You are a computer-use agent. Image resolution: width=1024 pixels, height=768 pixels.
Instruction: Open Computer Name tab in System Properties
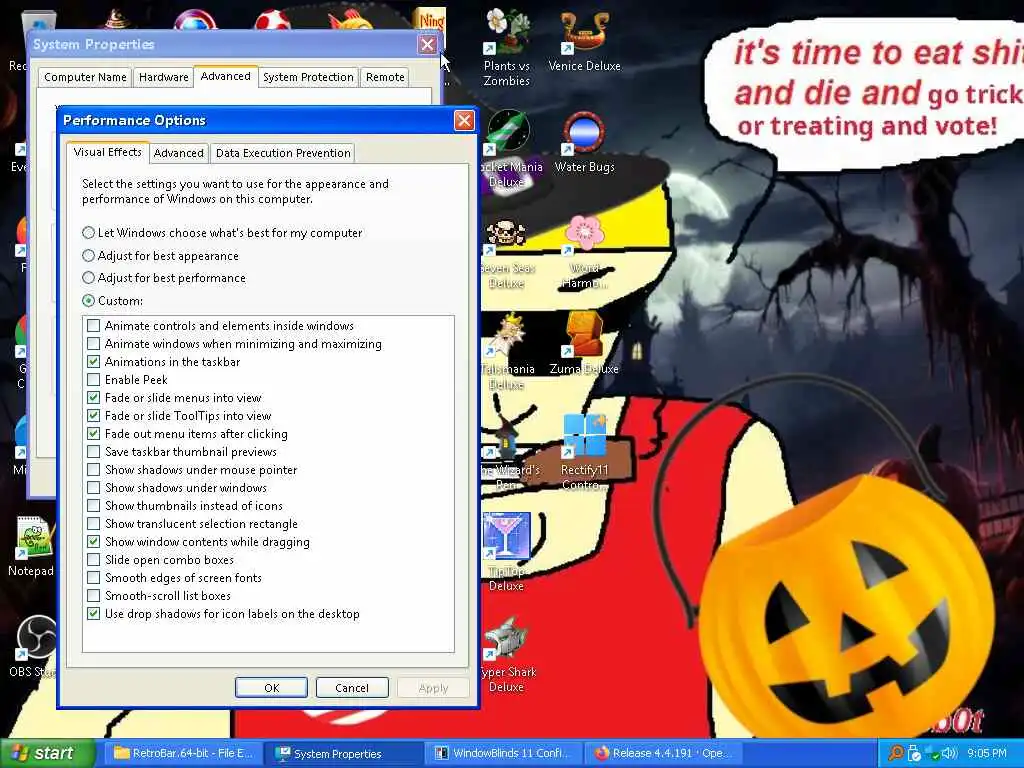pos(85,77)
